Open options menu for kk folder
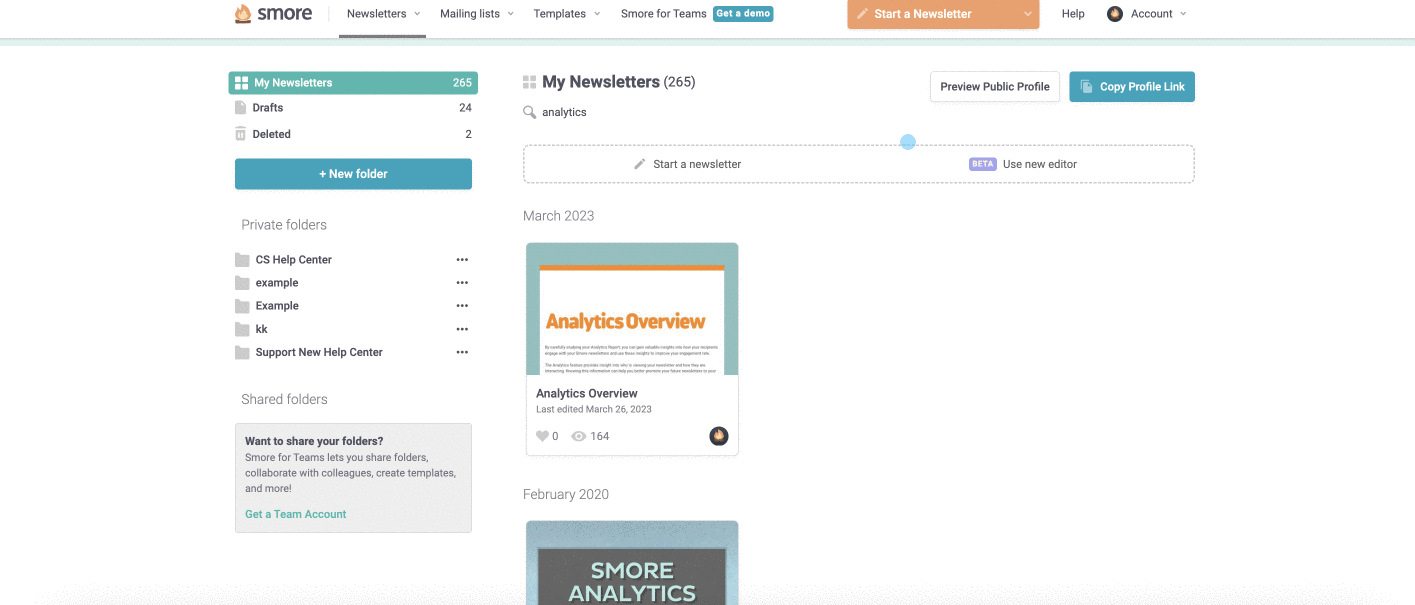1415x605 pixels. click(x=462, y=329)
